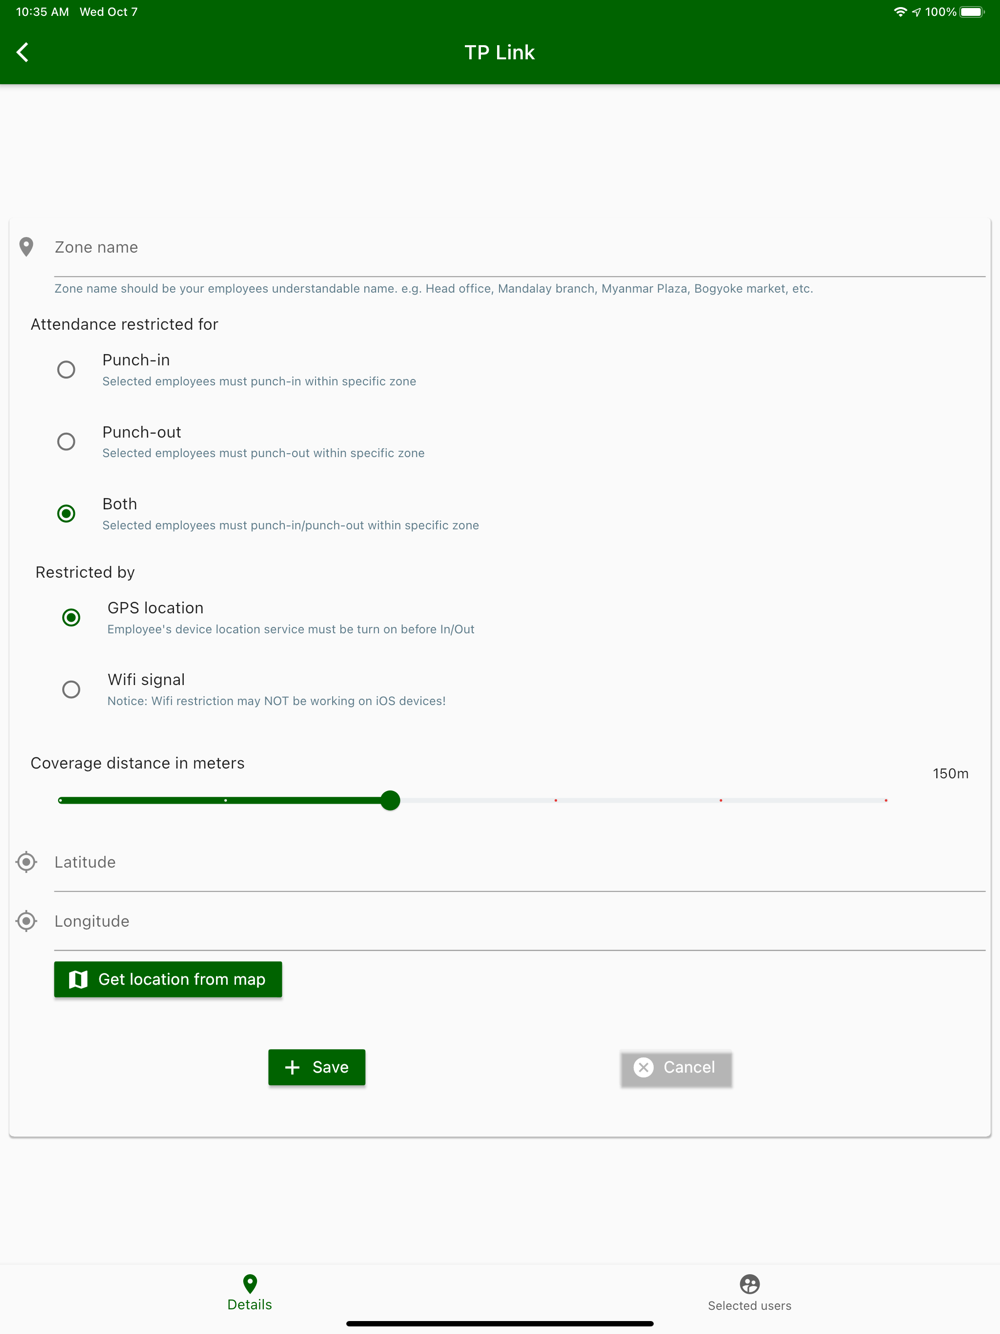This screenshot has height=1334, width=1000.
Task: Tap the Selected users people icon
Action: point(750,1284)
